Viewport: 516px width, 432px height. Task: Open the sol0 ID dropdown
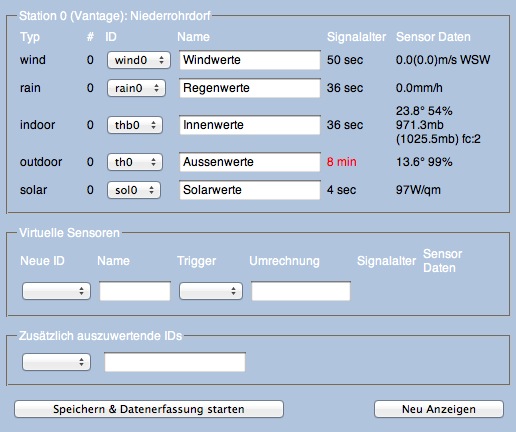coord(134,190)
